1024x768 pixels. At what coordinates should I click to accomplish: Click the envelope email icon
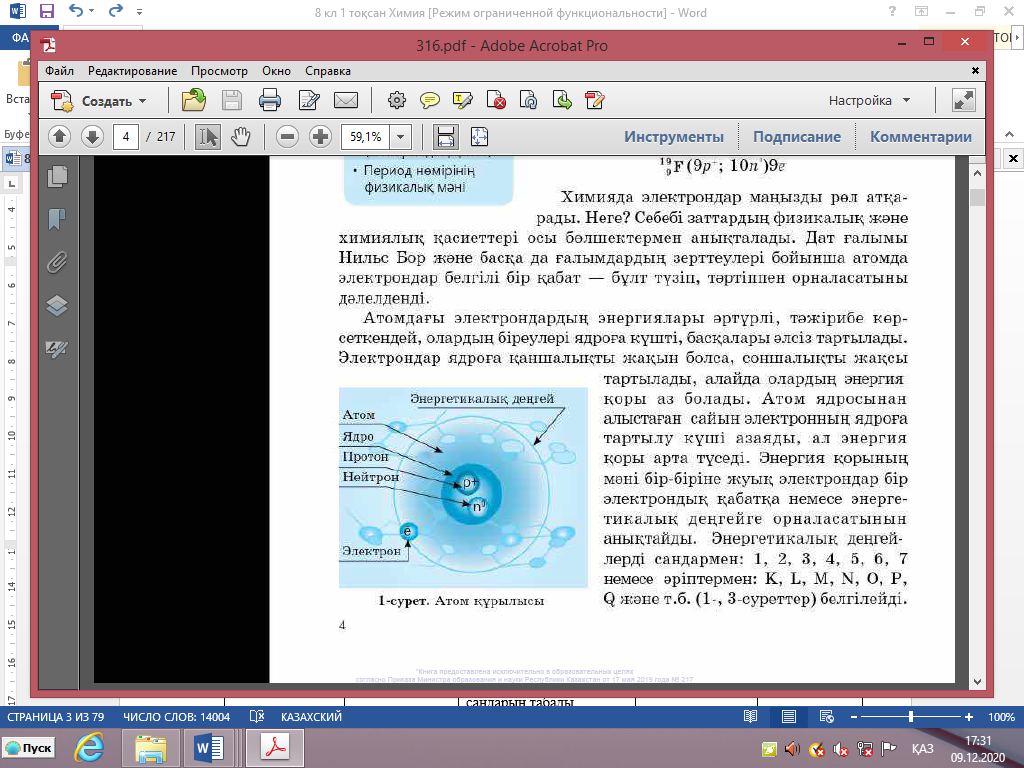click(x=346, y=100)
